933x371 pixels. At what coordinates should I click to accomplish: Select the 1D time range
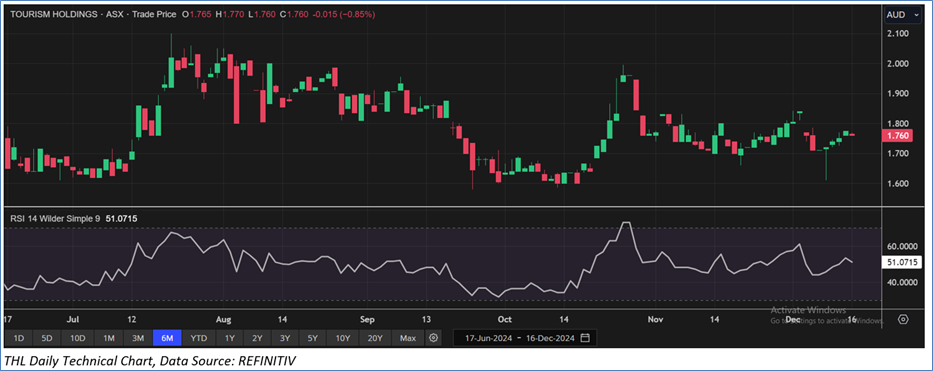(x=18, y=338)
